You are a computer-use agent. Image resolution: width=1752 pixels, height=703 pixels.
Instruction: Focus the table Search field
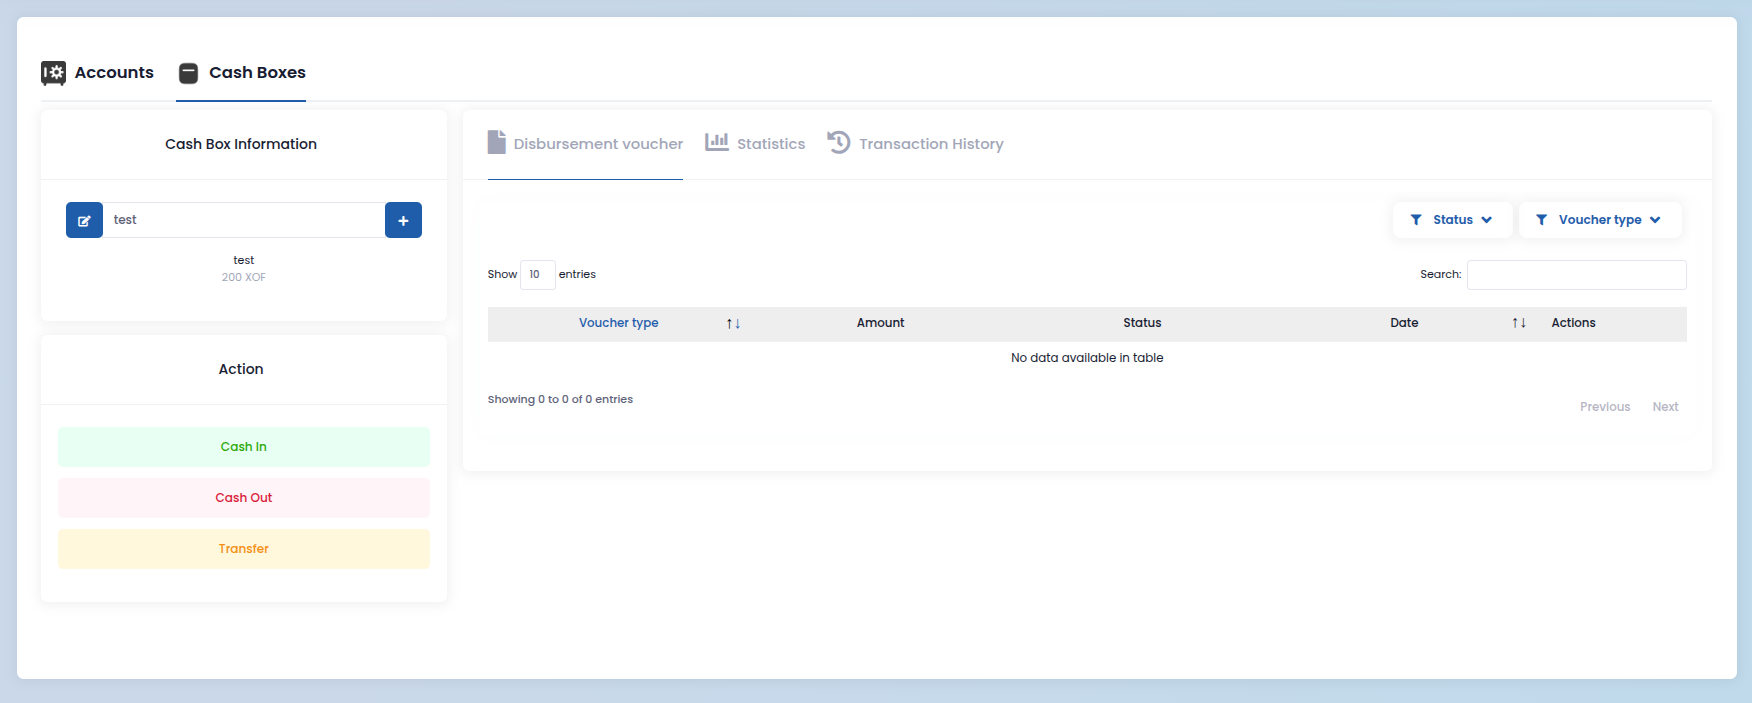click(1576, 275)
